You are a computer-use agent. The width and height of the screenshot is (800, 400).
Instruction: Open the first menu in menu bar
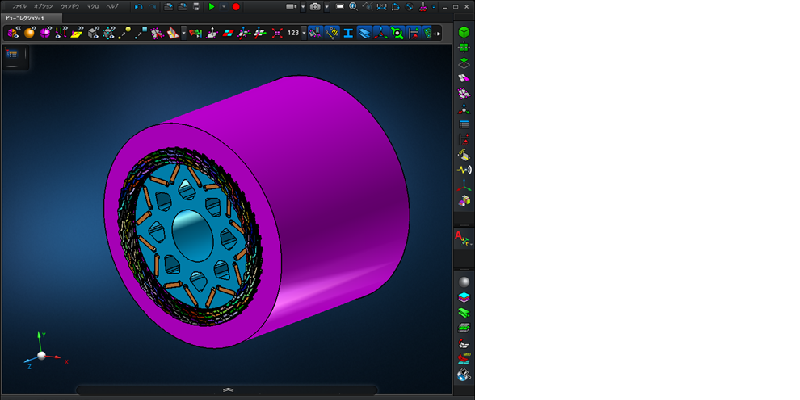21,6
